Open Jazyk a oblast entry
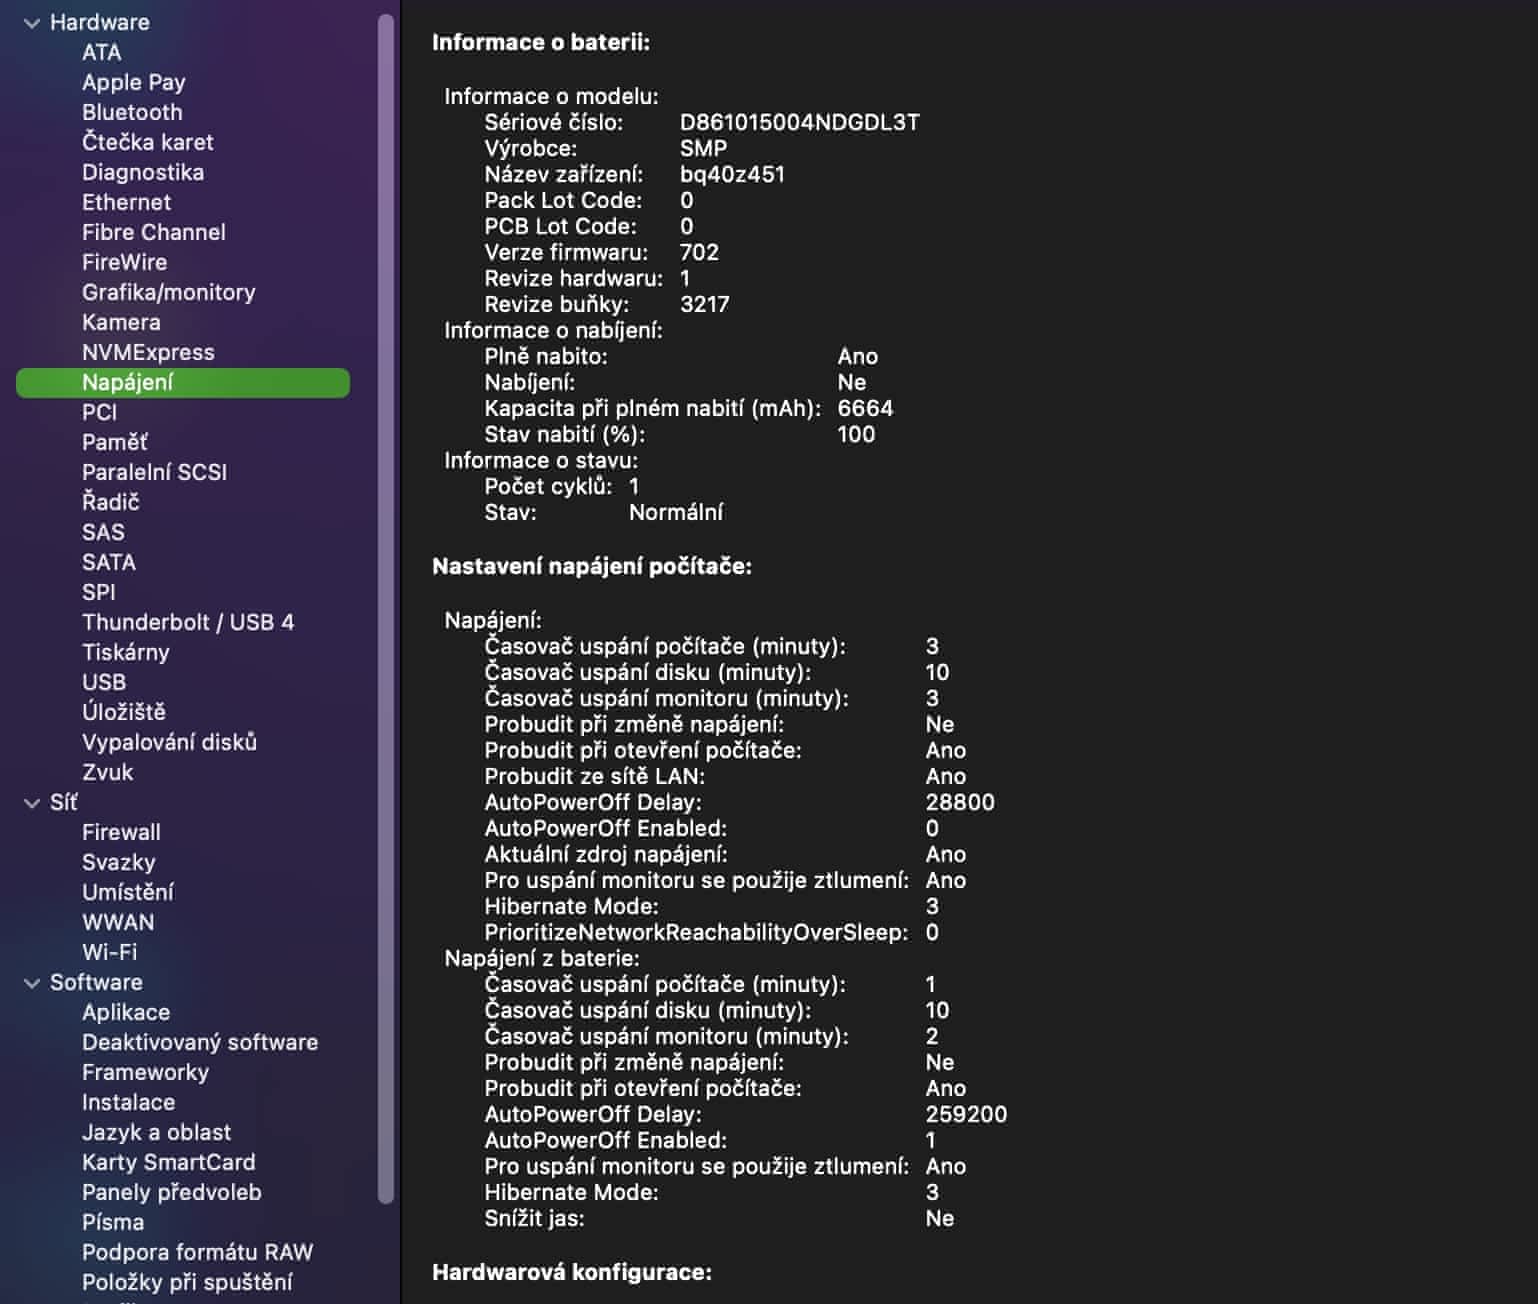 click(156, 1132)
